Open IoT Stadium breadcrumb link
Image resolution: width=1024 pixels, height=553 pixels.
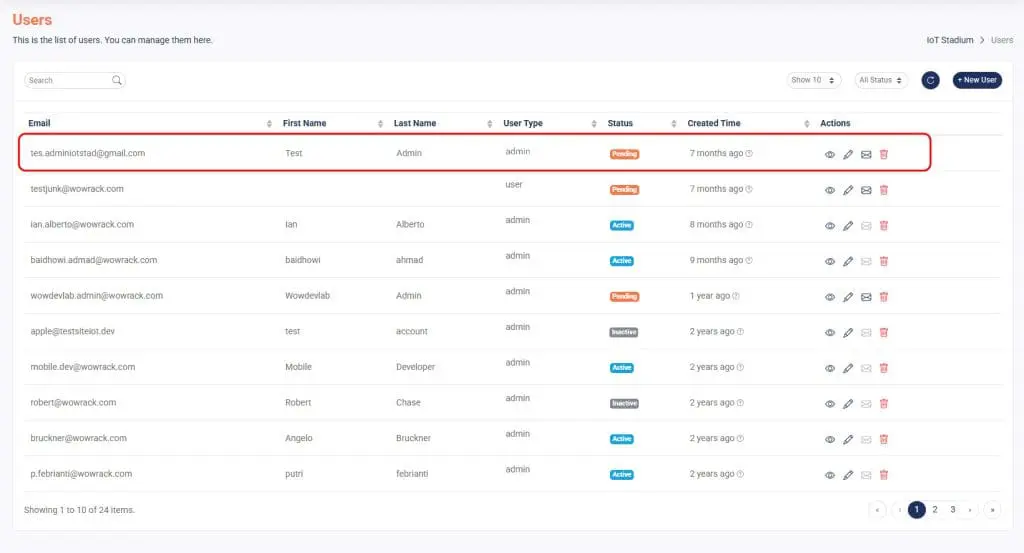click(949, 40)
